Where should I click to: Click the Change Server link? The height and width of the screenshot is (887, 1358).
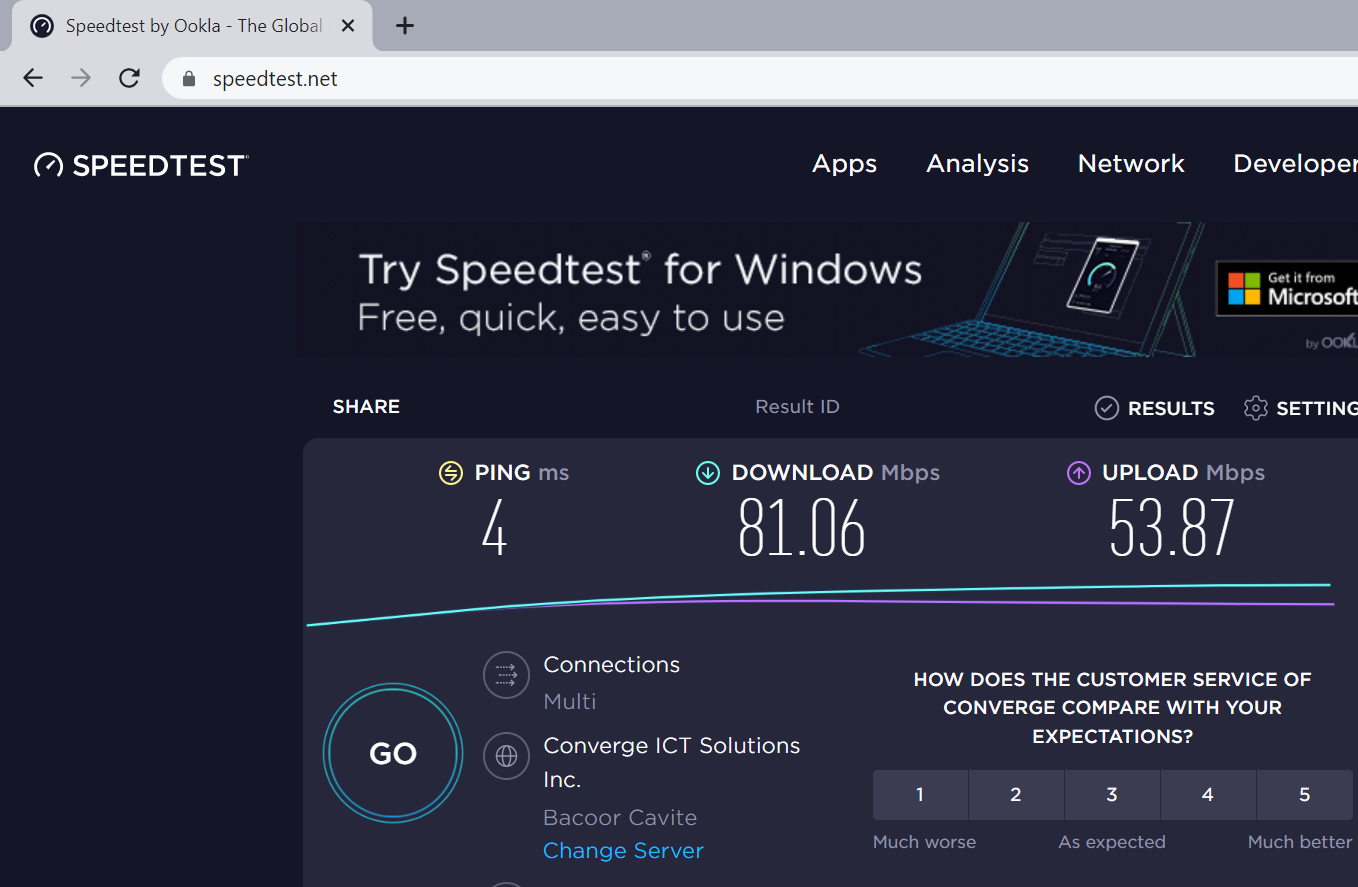coord(623,851)
